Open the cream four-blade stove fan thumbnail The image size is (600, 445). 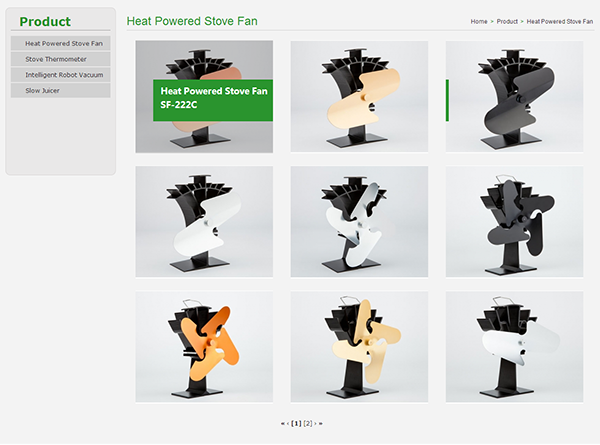point(359,347)
